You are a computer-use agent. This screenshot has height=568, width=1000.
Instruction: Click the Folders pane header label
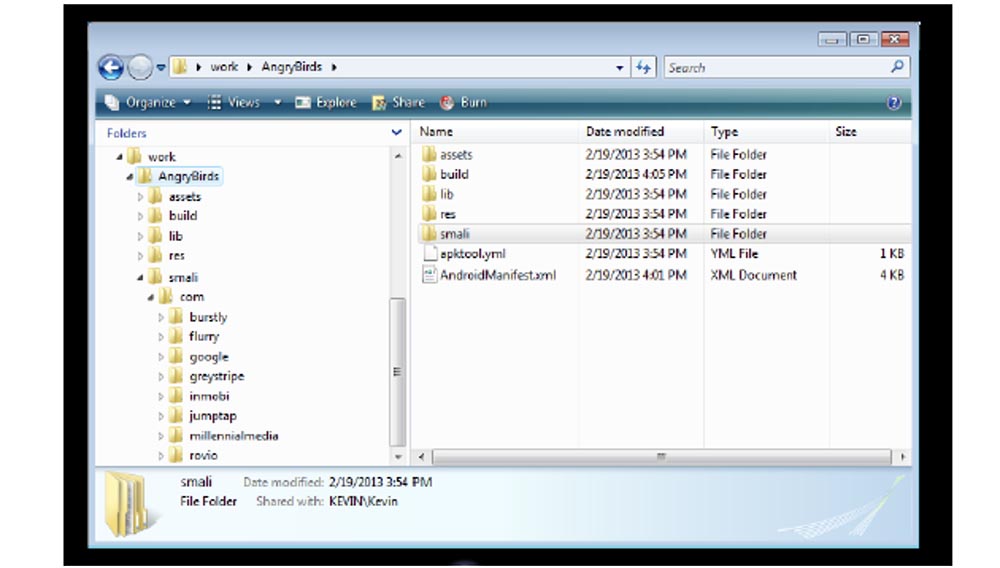click(126, 133)
